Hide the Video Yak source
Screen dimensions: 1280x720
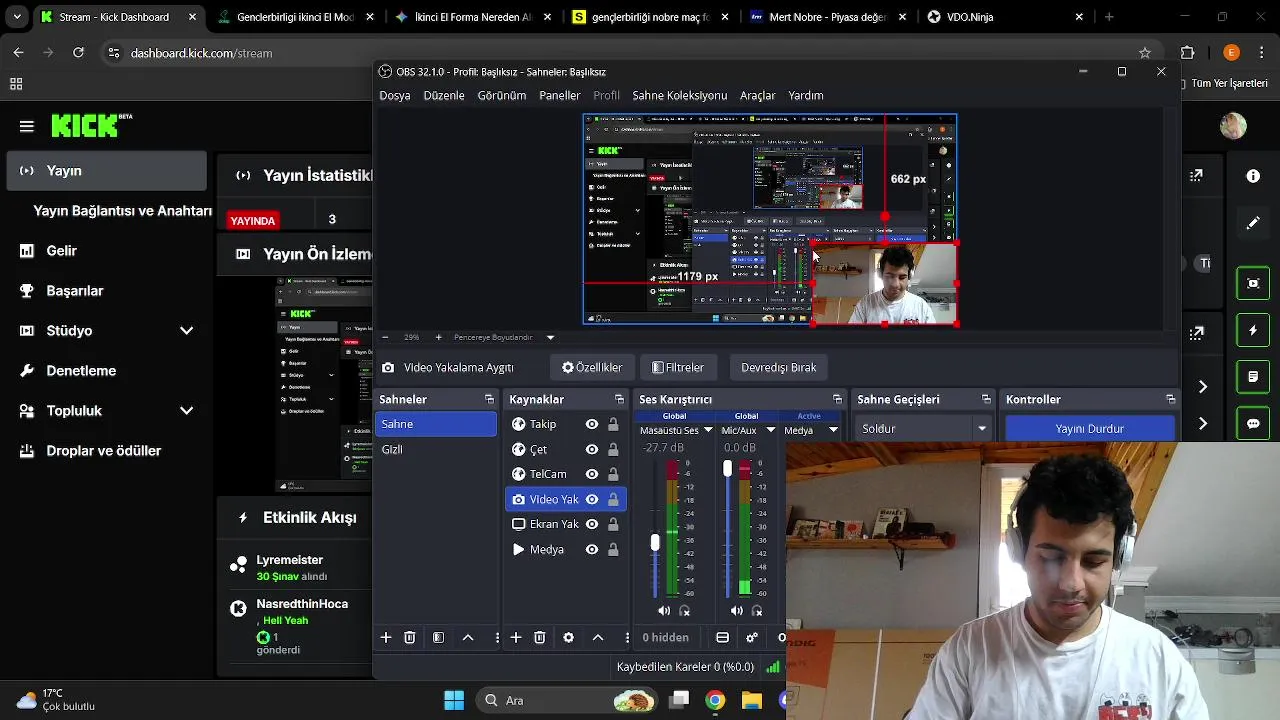pos(592,499)
